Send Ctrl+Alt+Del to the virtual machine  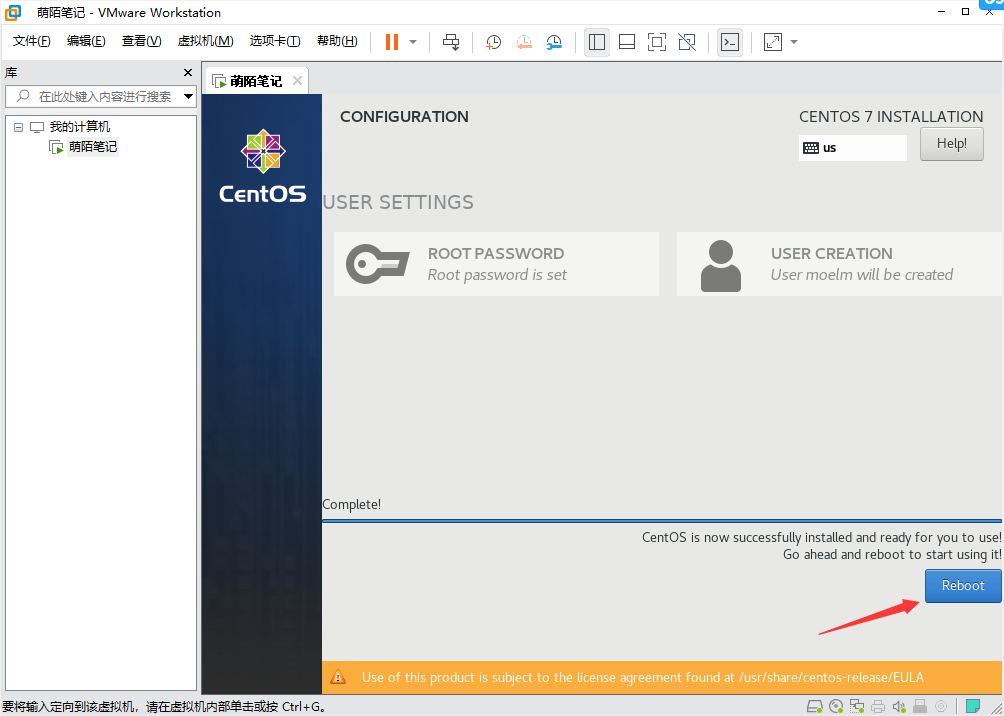tap(451, 42)
